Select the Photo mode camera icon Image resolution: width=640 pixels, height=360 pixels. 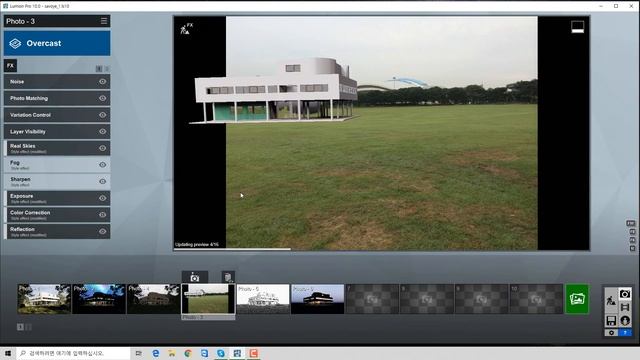click(x=624, y=294)
